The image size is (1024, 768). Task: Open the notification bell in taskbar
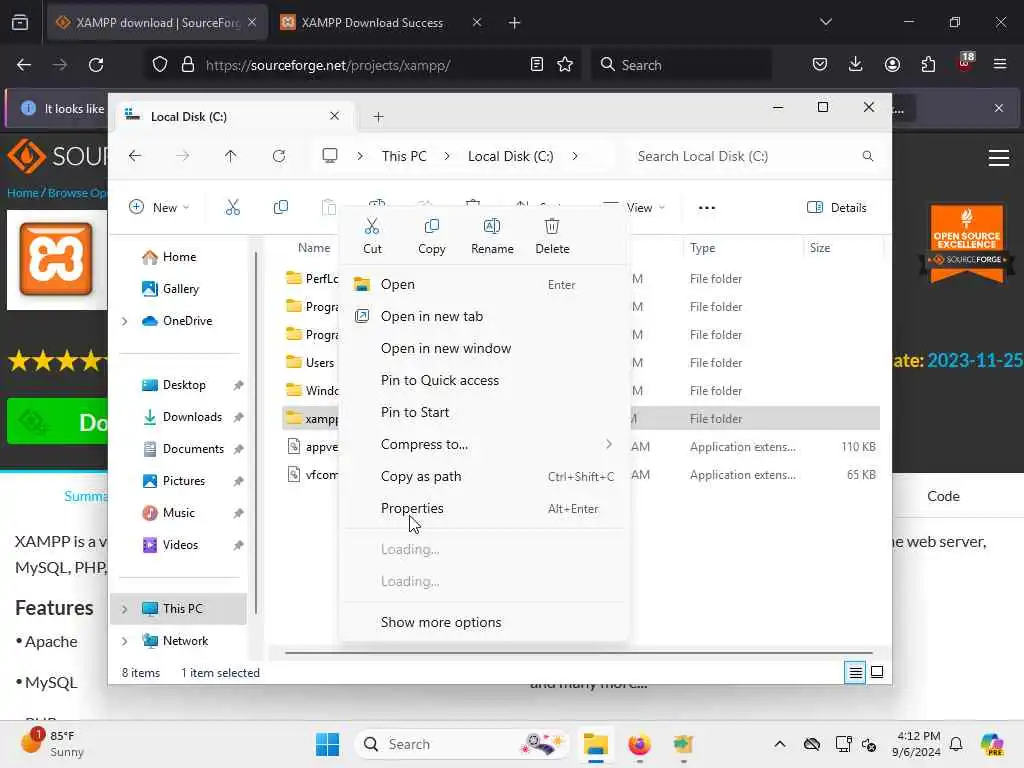pyautogui.click(x=956, y=744)
